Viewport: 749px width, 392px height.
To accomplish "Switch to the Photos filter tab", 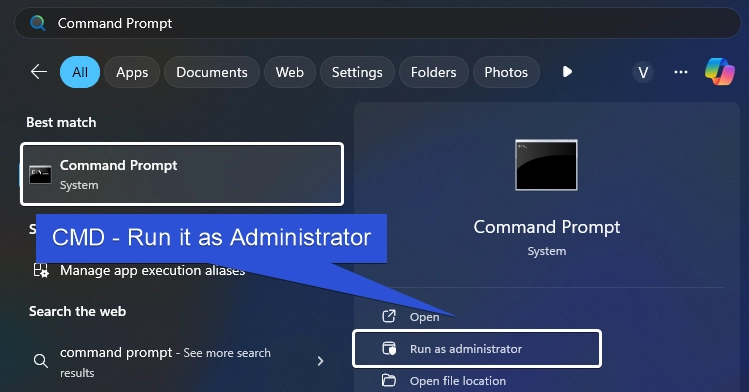I will tap(506, 72).
